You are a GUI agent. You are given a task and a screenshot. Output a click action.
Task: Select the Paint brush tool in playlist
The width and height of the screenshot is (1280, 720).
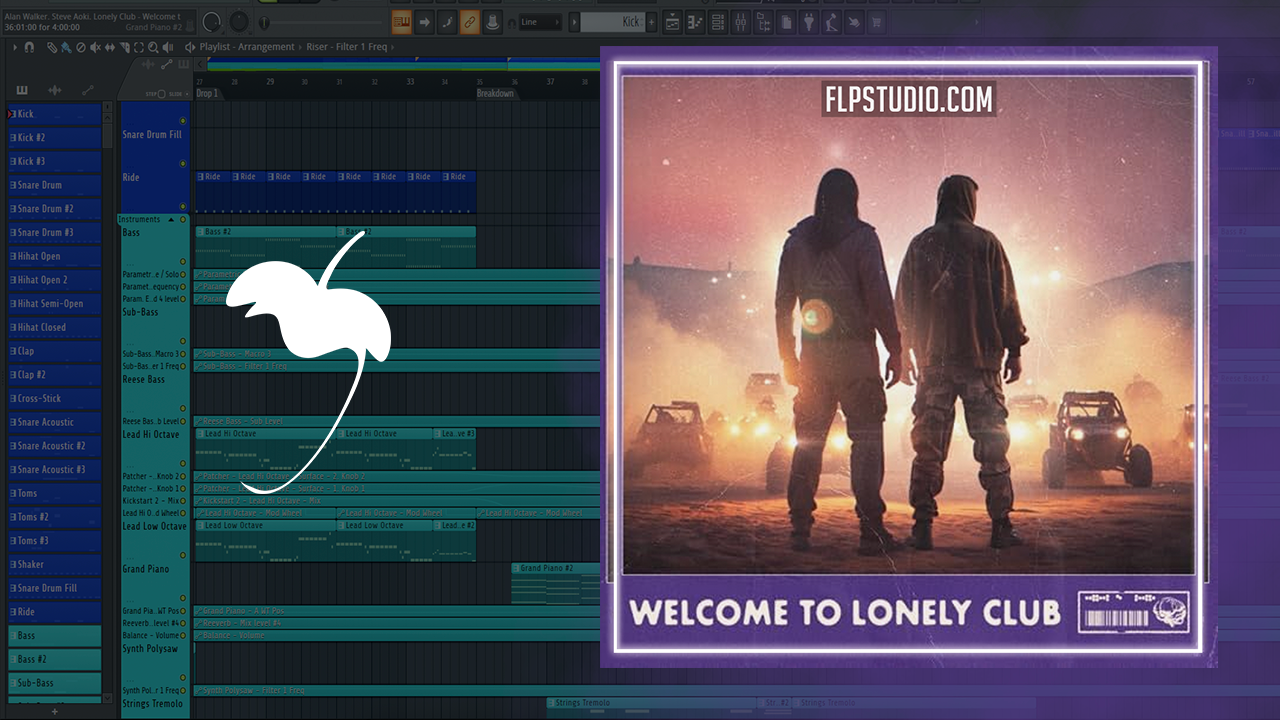66,47
